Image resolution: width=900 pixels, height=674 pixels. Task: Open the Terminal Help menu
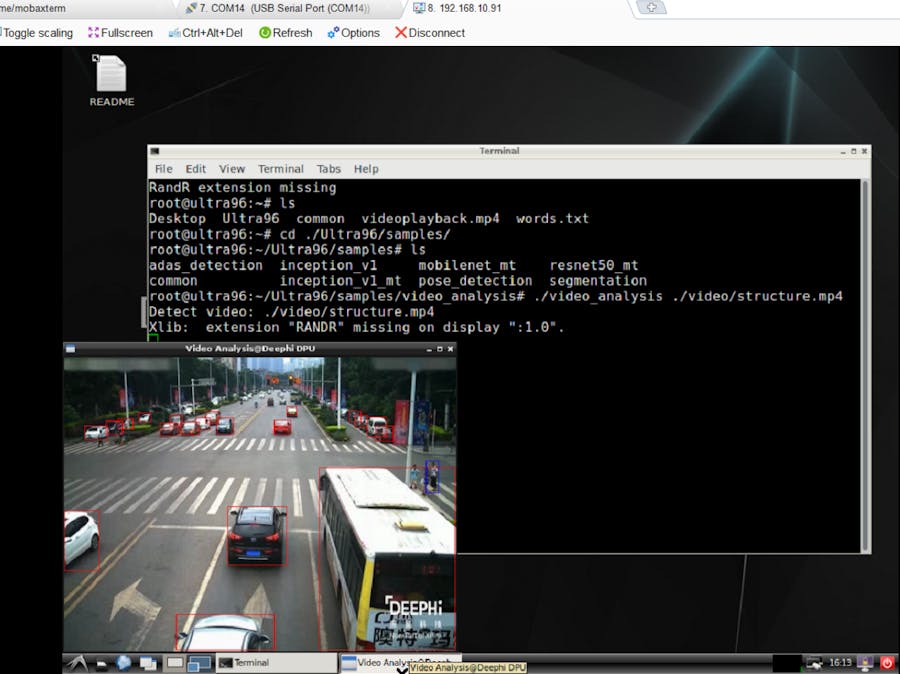coord(366,169)
